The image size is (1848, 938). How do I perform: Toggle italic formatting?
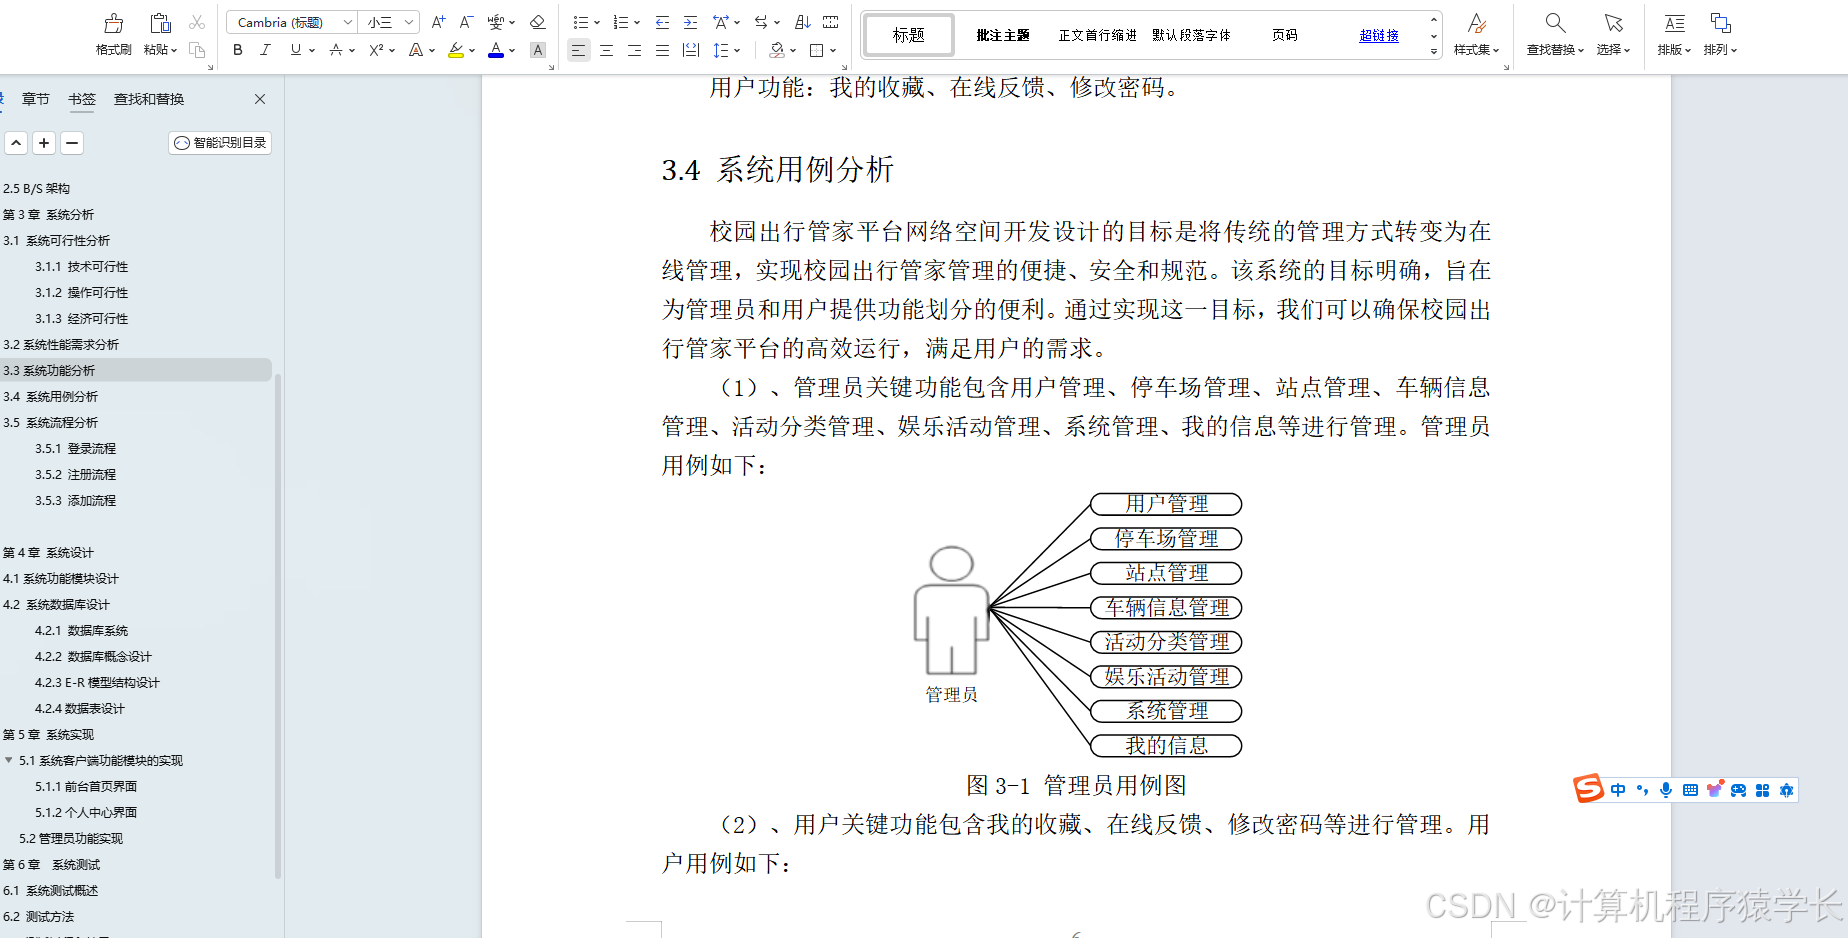pyautogui.click(x=265, y=50)
